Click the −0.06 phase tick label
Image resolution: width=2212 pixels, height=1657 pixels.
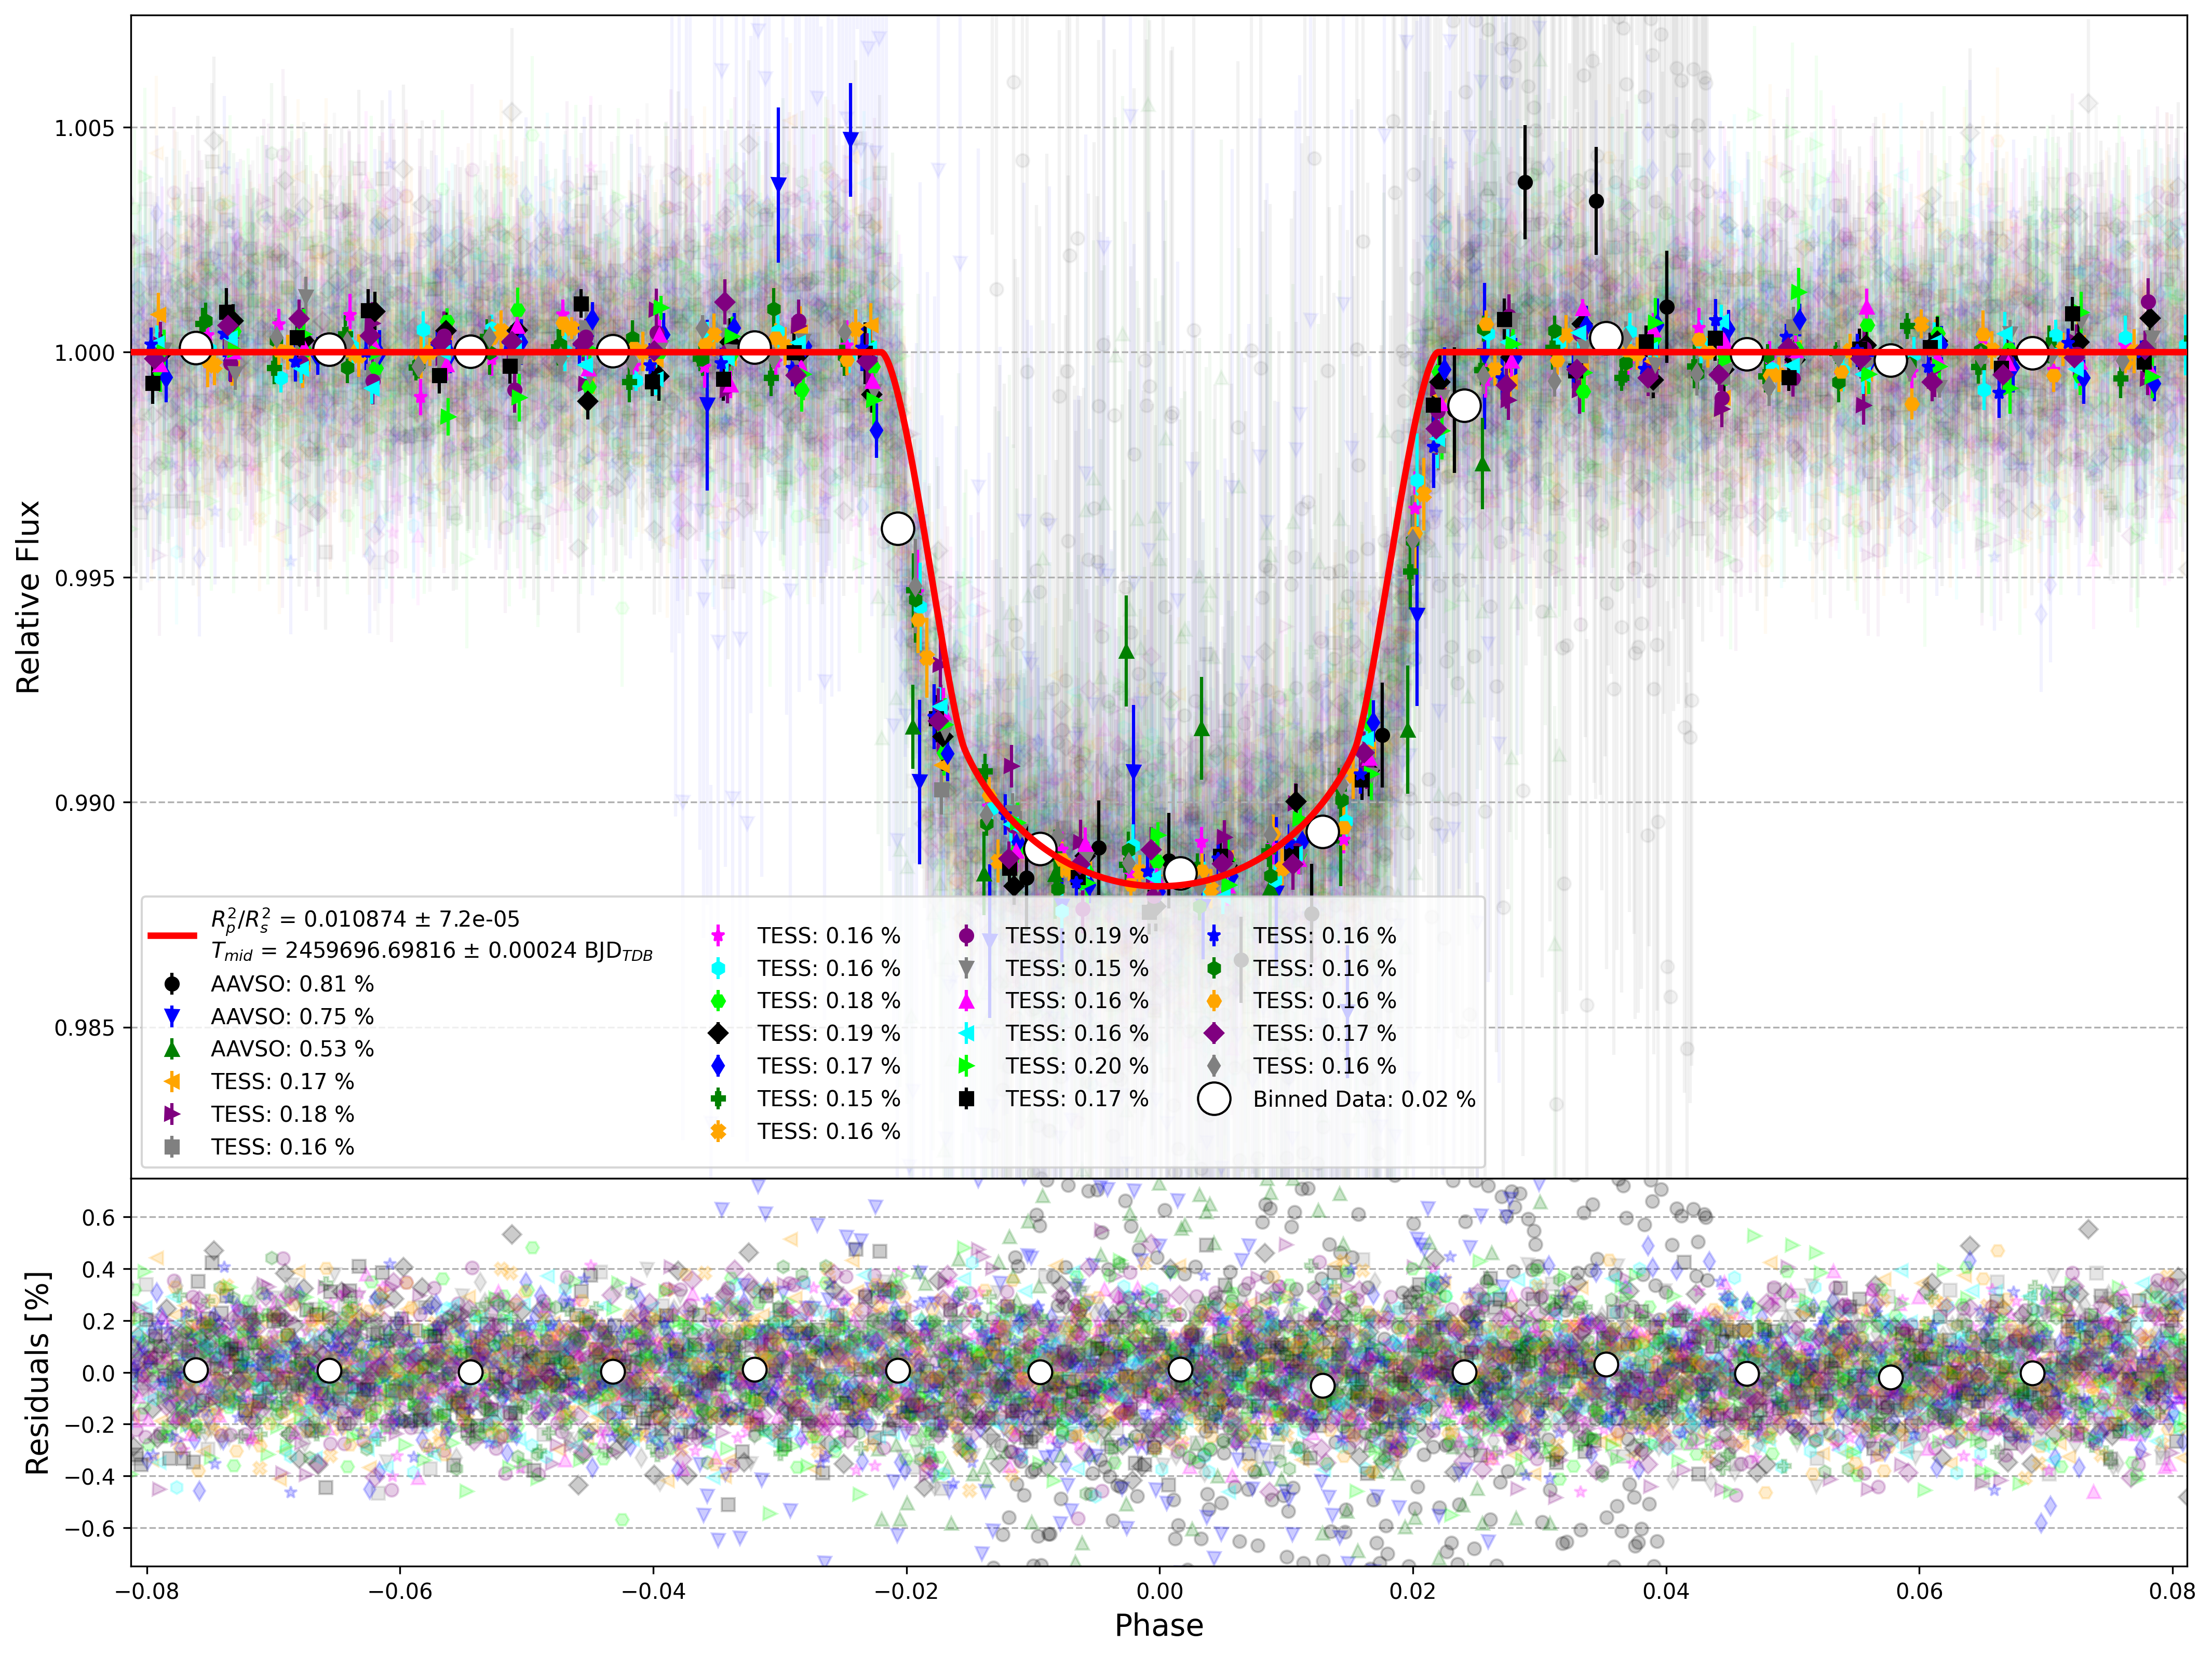(x=400, y=1590)
